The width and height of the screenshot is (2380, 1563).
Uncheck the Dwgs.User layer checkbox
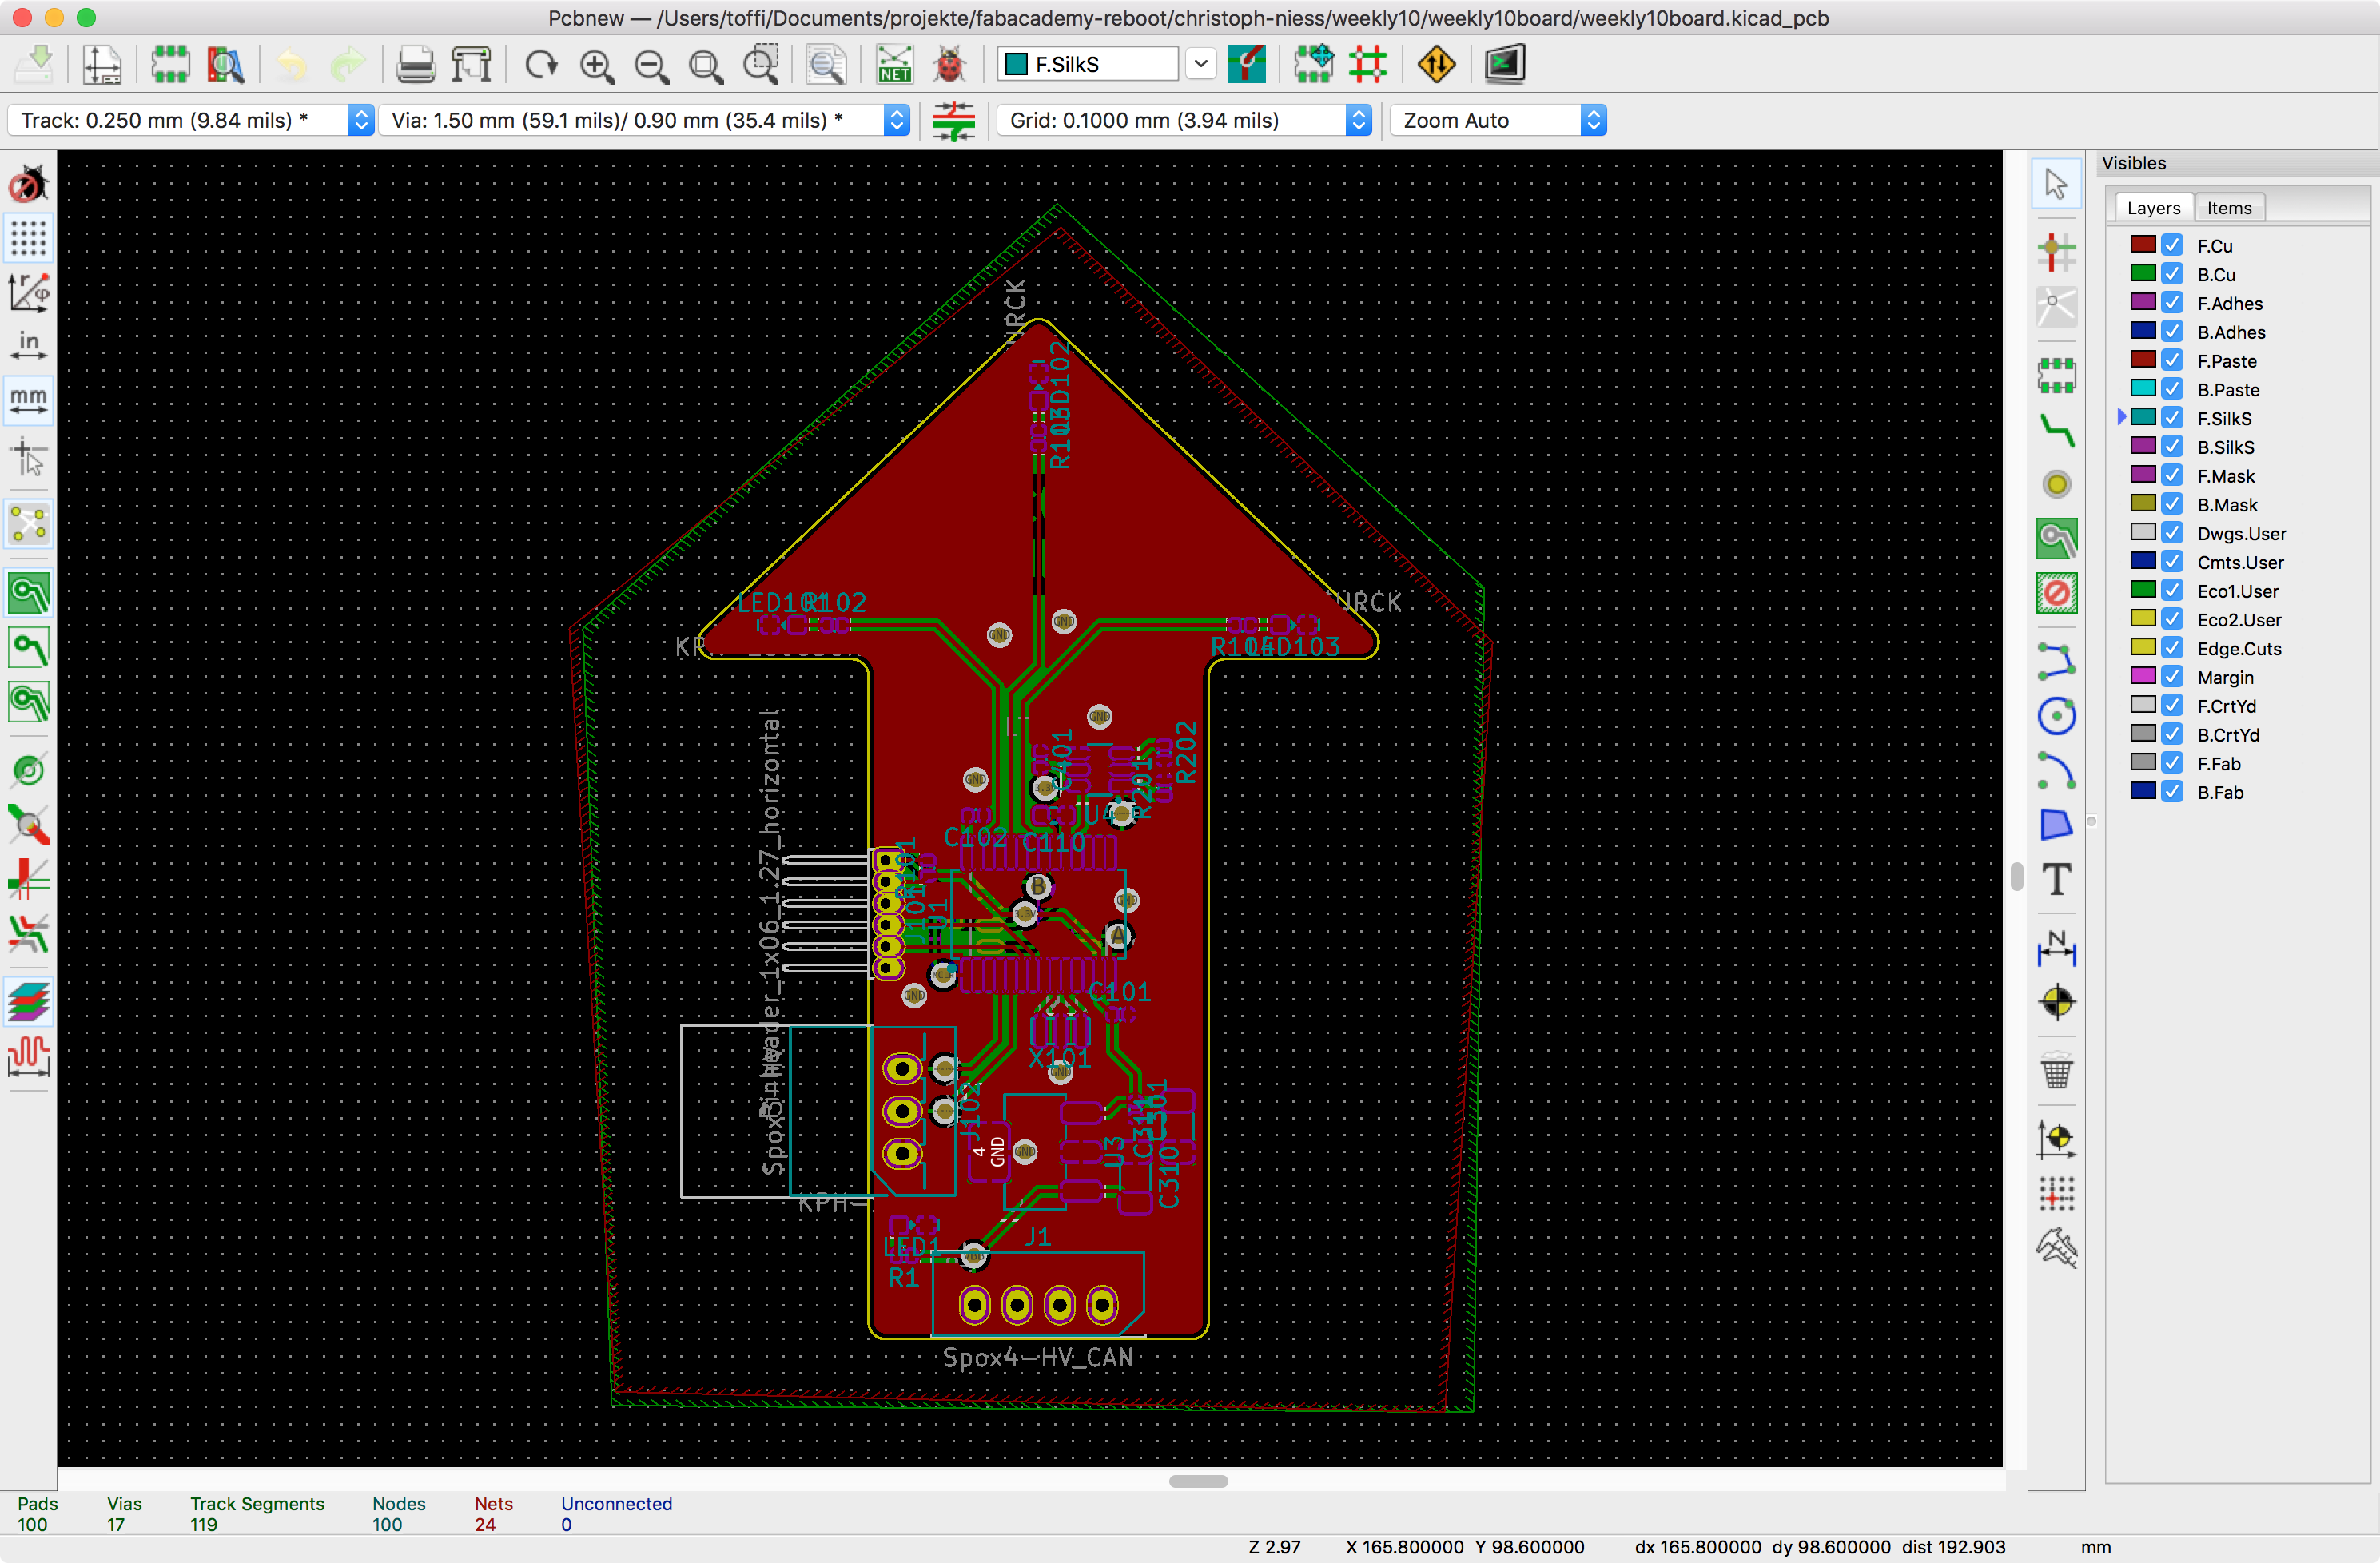coord(2172,533)
